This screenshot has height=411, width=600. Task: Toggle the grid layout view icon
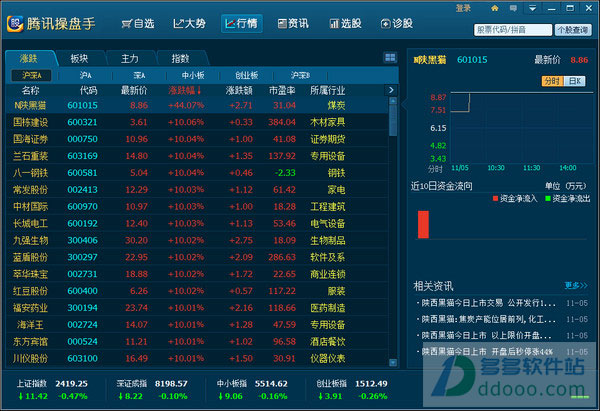click(390, 58)
